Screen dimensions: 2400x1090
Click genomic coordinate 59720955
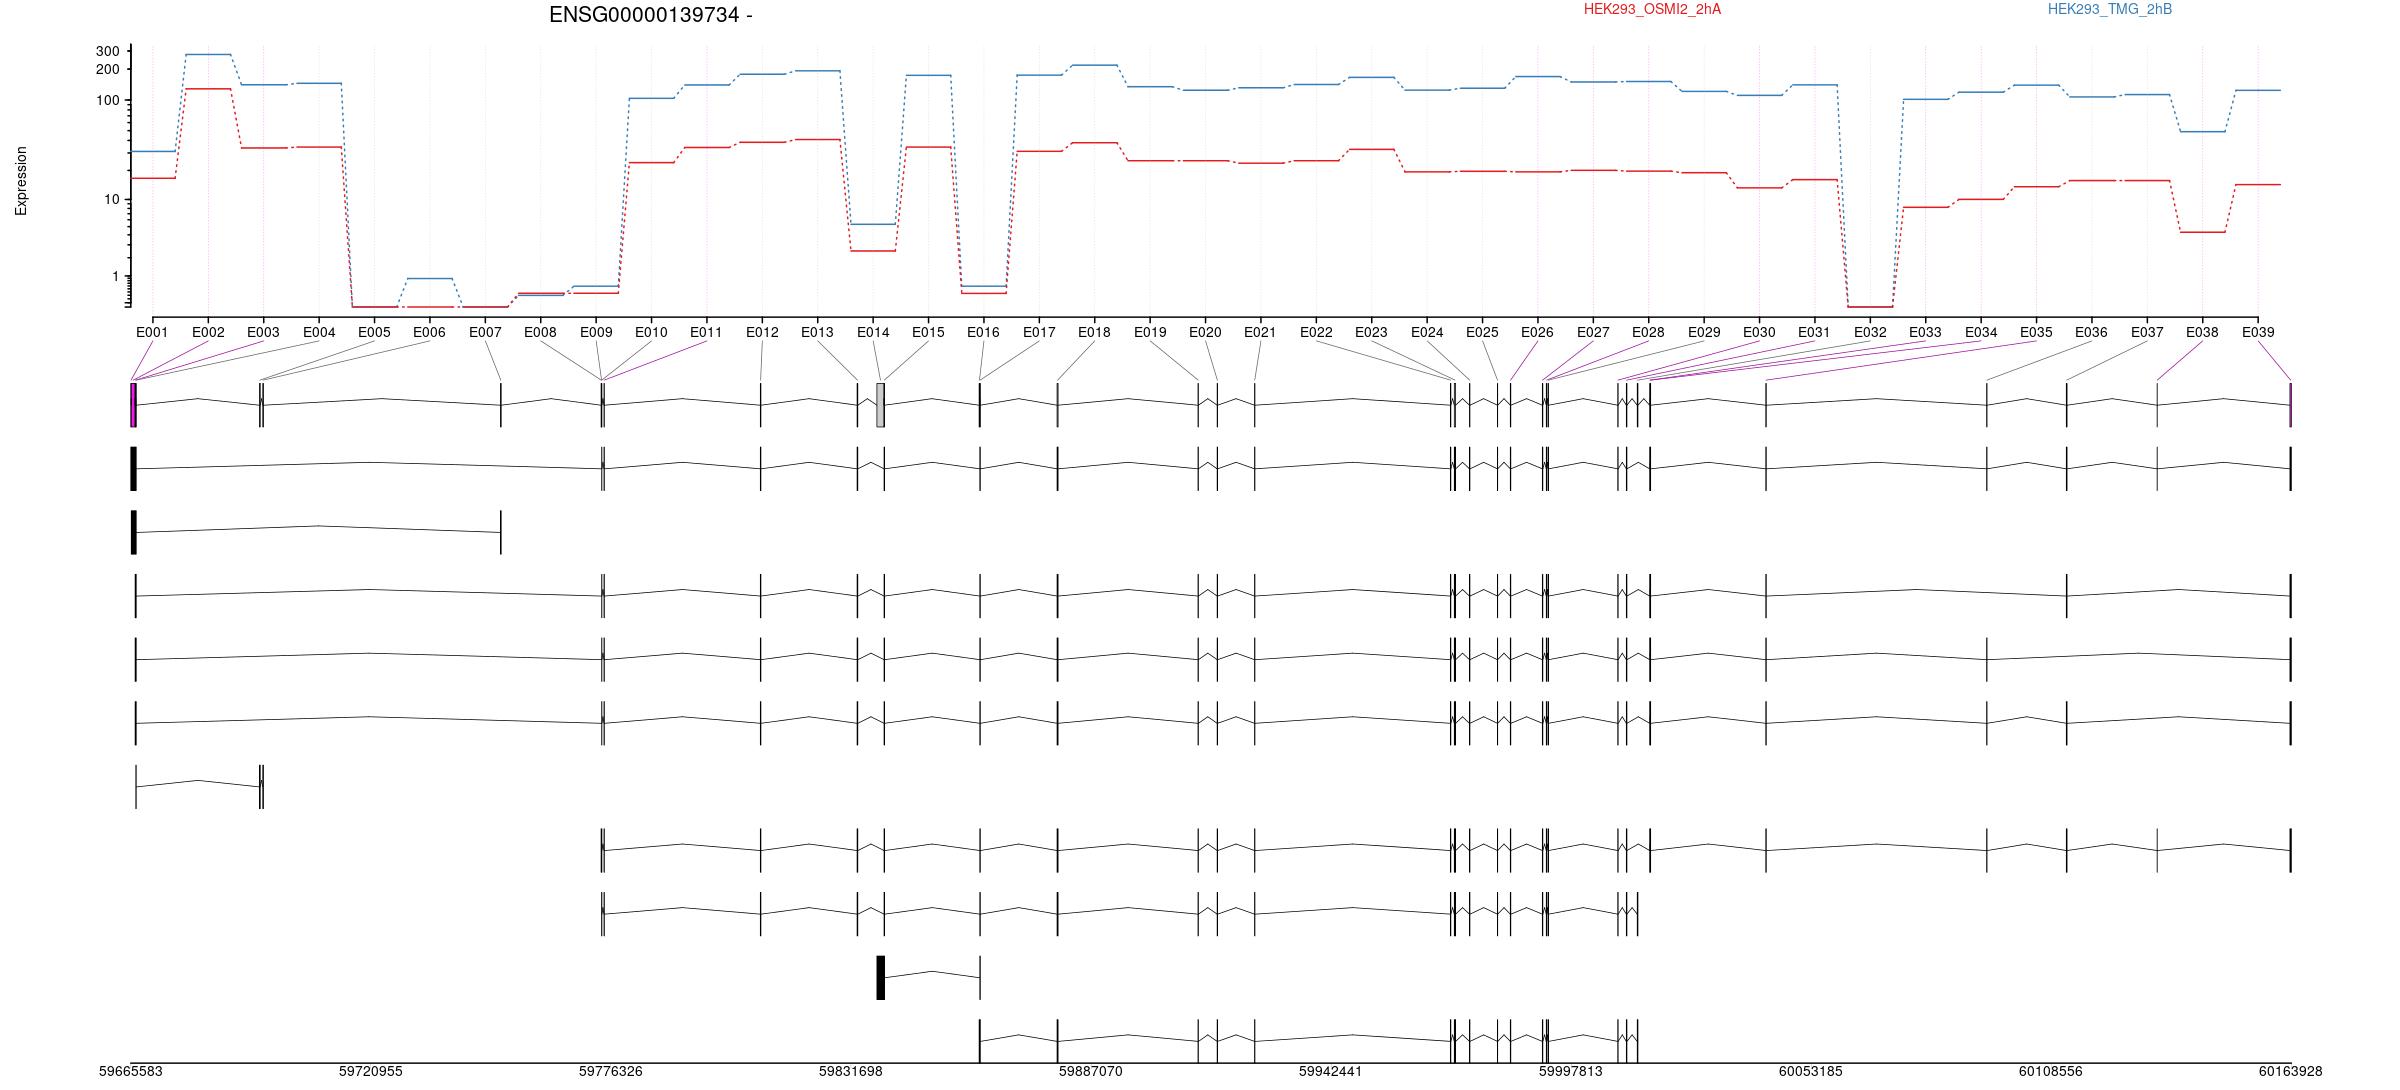tap(371, 1071)
